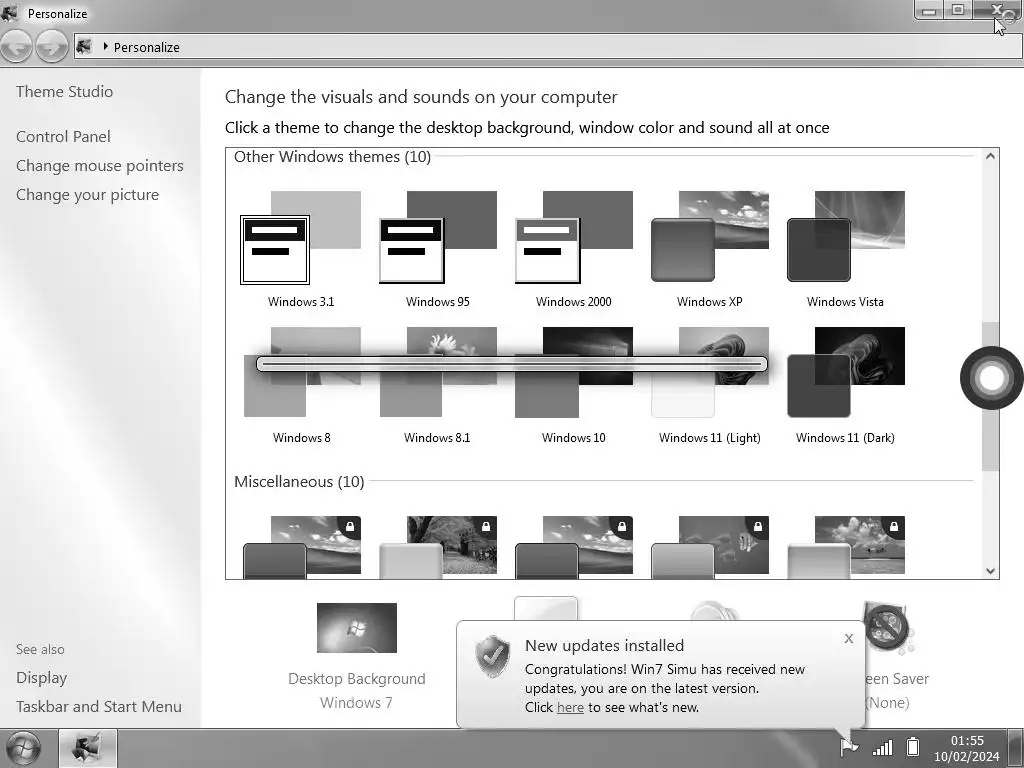Select the Windows 3.1 theme

(301, 249)
